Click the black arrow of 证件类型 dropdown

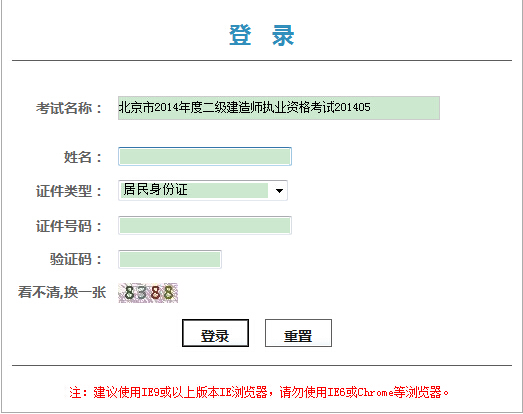pyautogui.click(x=279, y=191)
